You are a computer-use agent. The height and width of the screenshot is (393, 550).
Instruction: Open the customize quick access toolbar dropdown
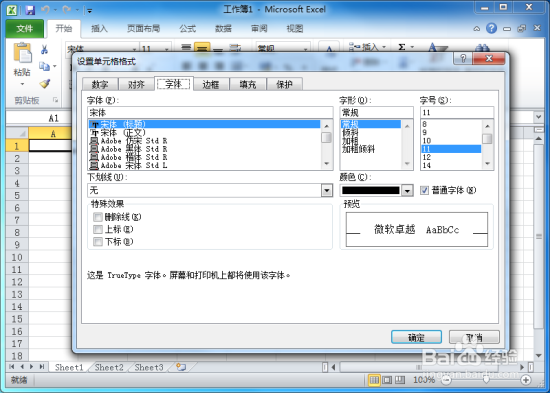(x=89, y=11)
